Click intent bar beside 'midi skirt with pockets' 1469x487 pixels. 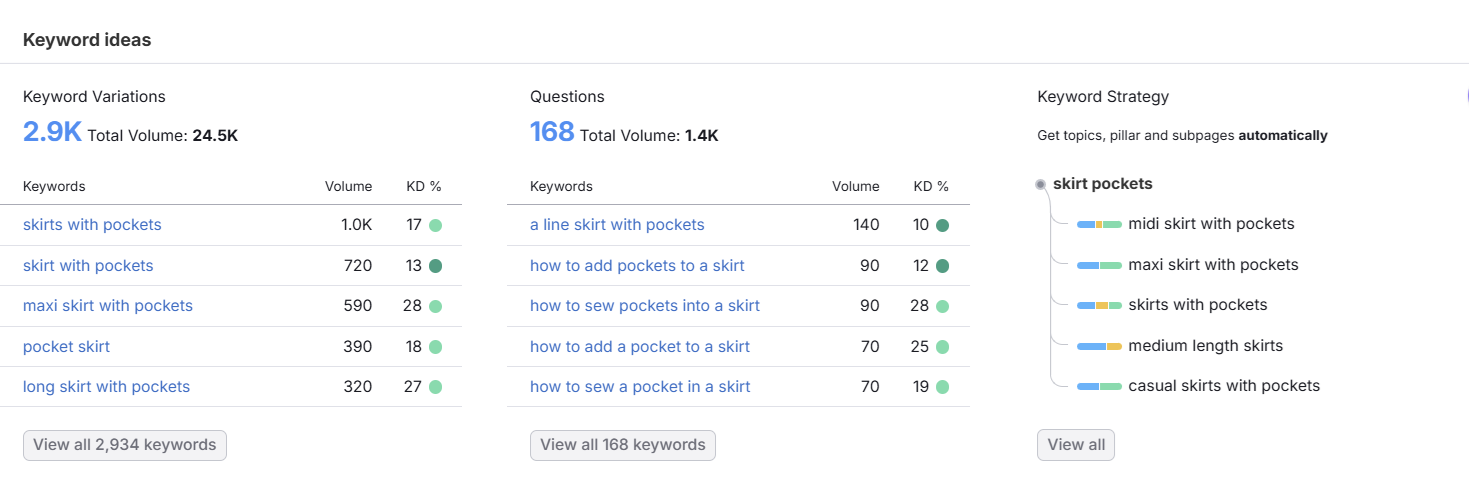click(x=1099, y=225)
